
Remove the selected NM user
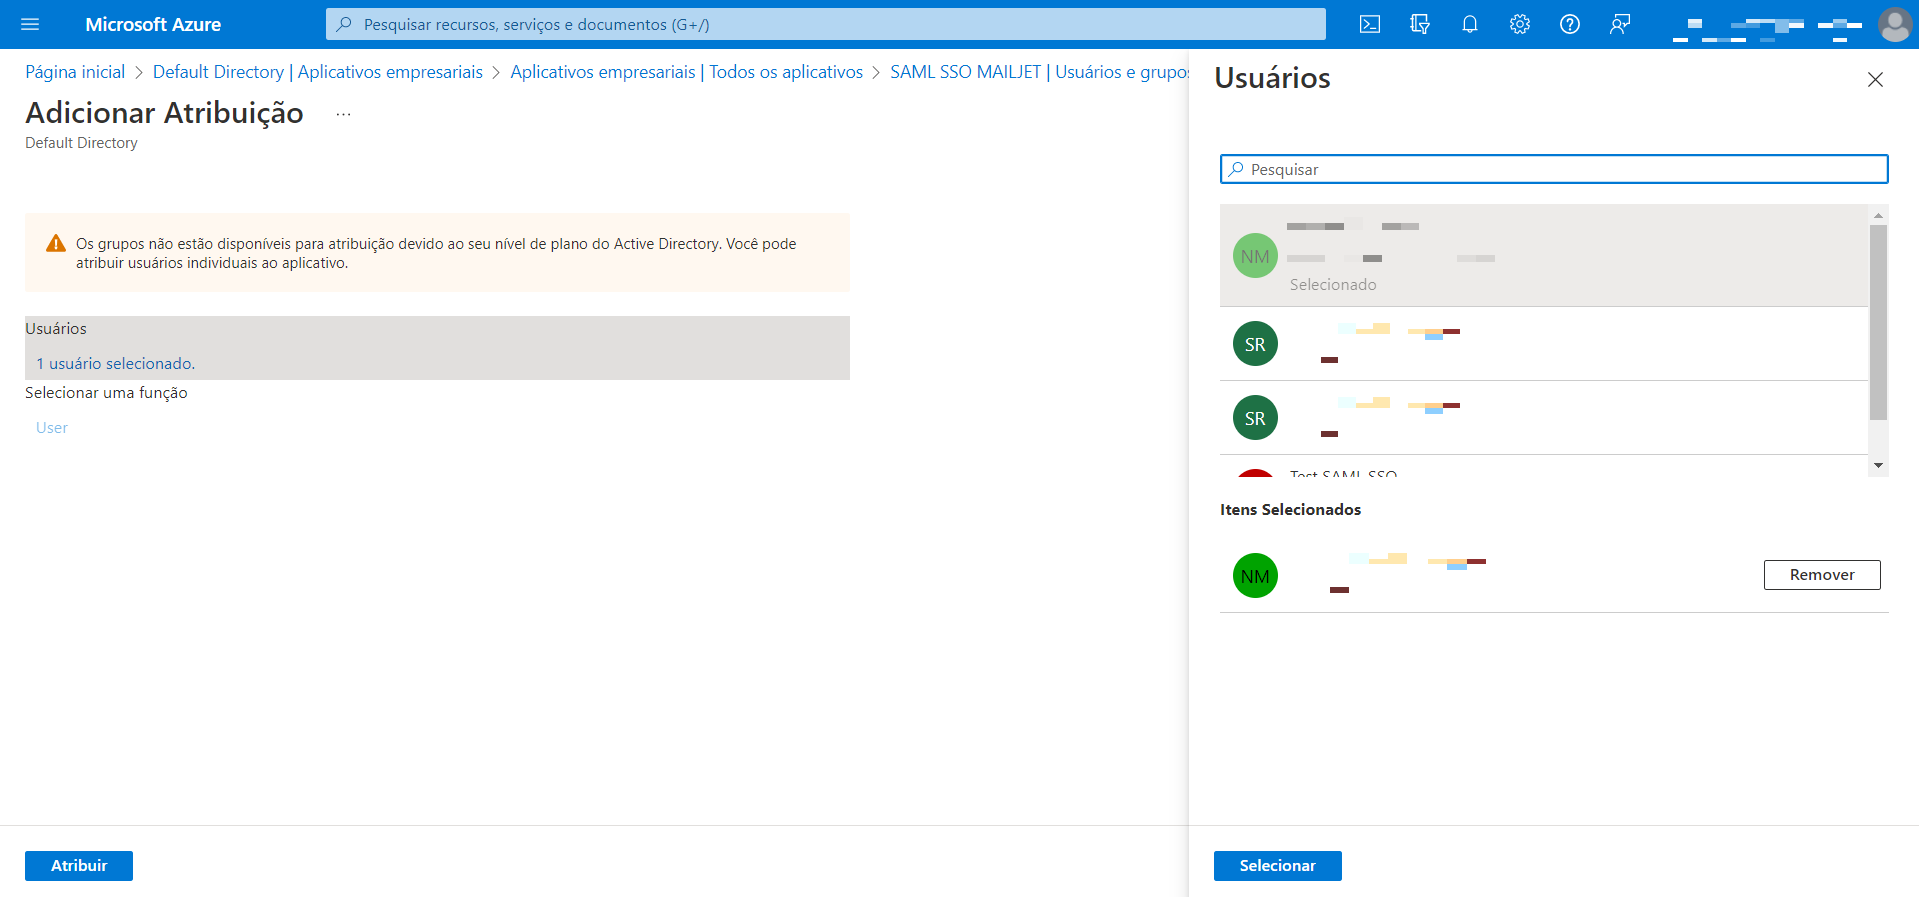pyautogui.click(x=1822, y=575)
